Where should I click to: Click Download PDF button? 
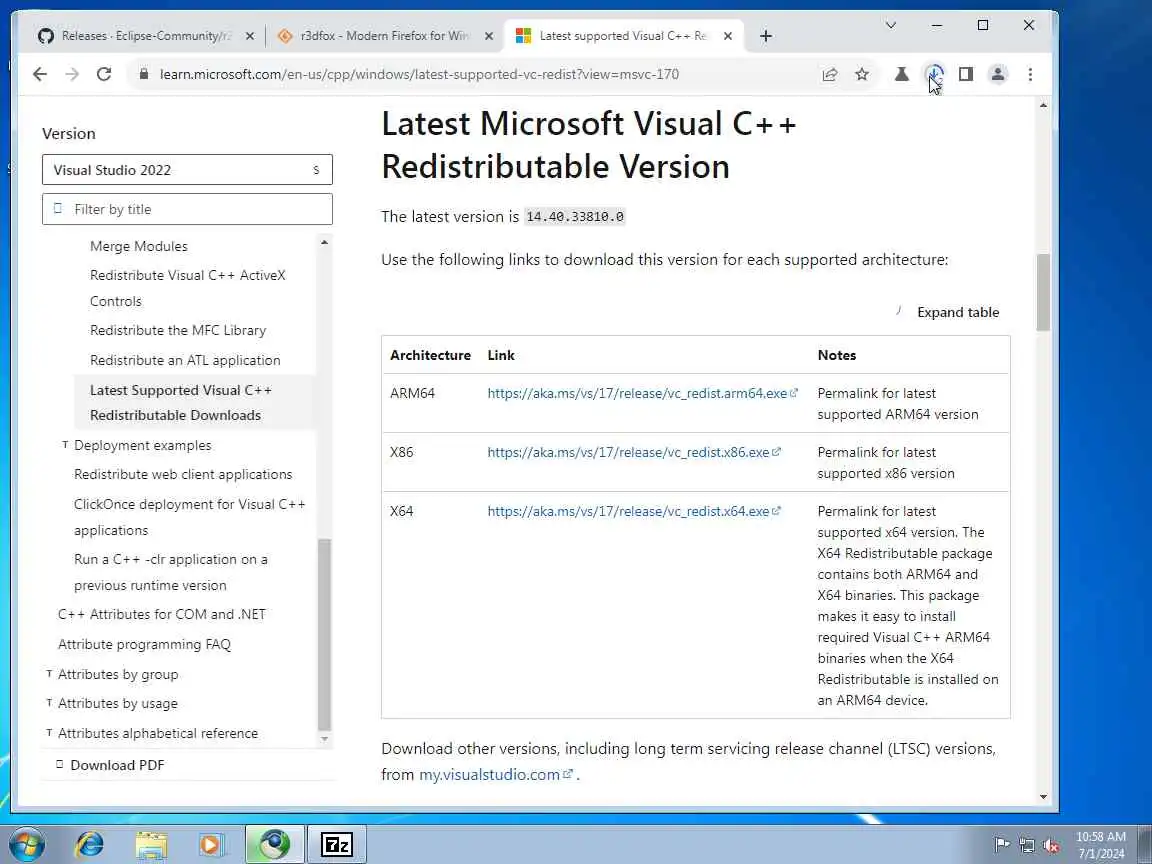[x=110, y=765]
